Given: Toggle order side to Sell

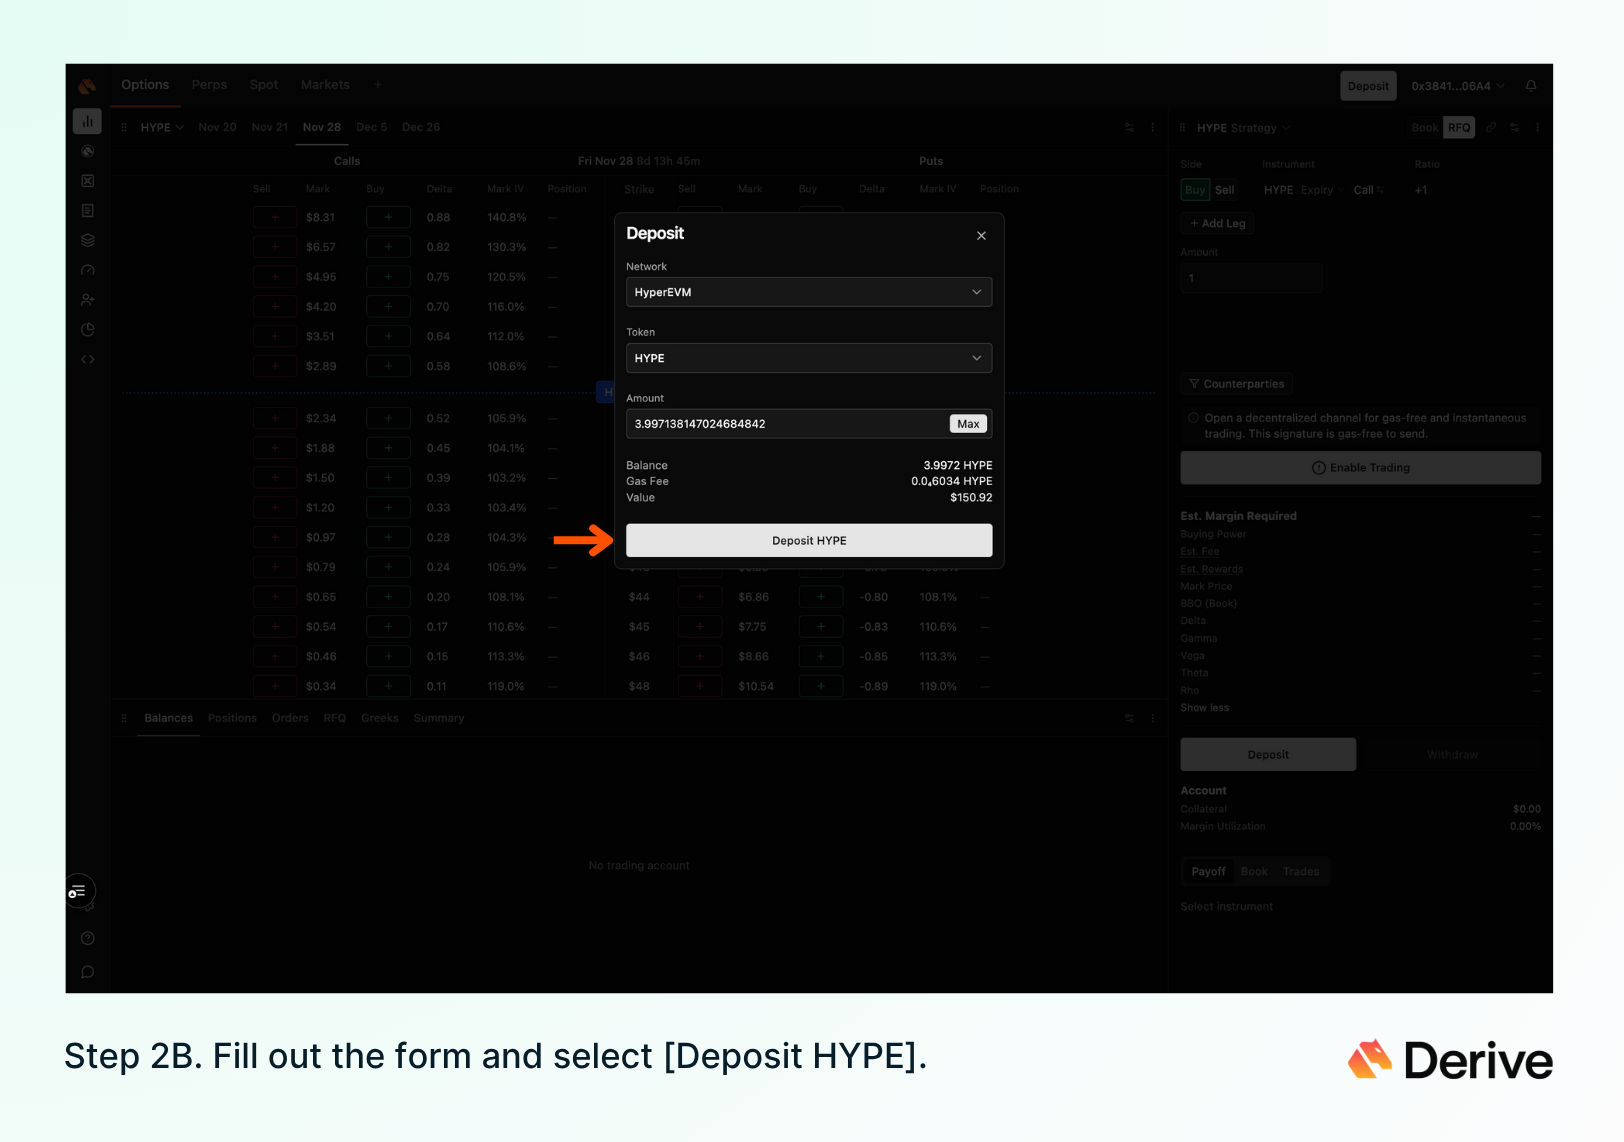Looking at the screenshot, I should (1224, 190).
